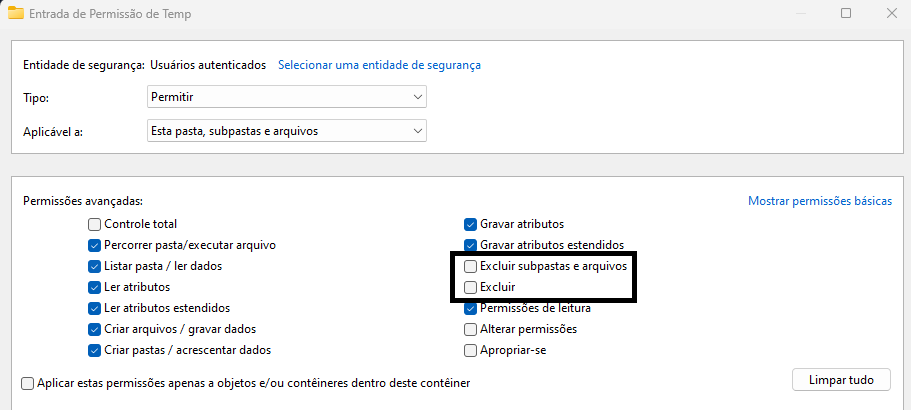
Task: Enable the Controle total checkbox
Action: [94, 224]
